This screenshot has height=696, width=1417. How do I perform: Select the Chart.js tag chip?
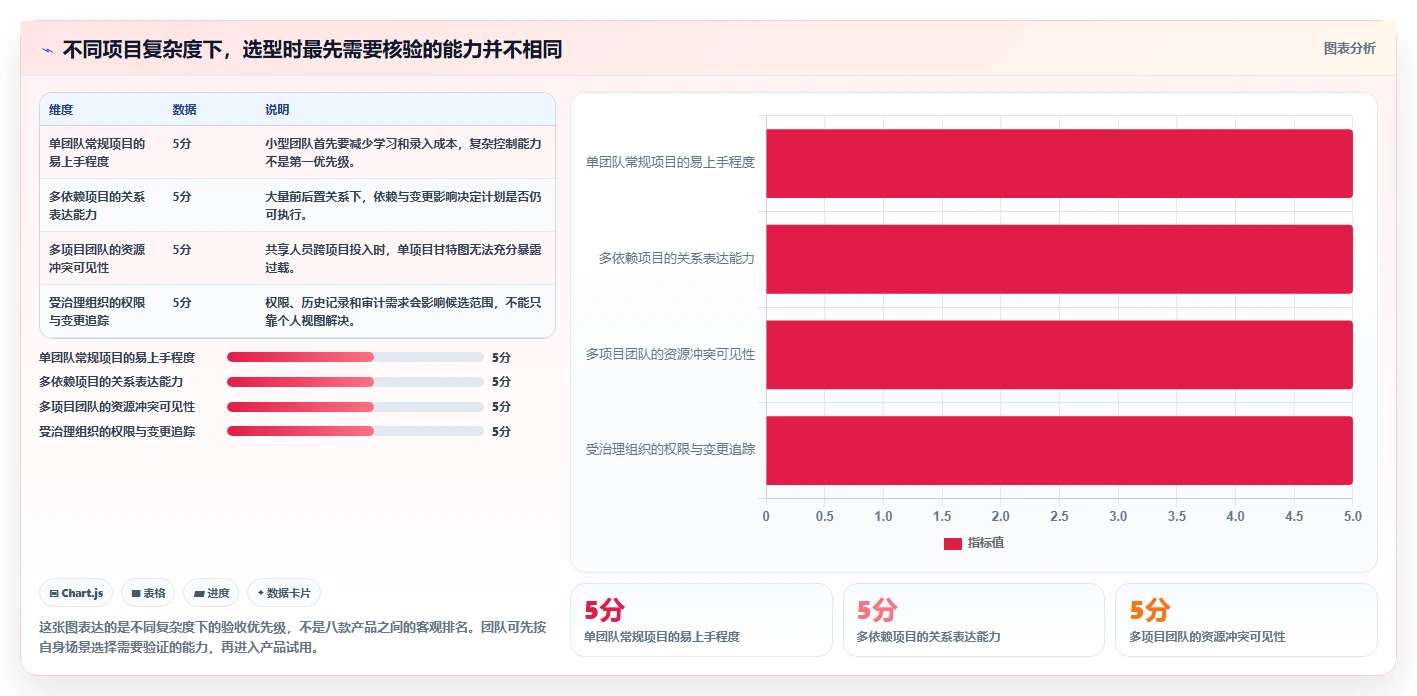[x=77, y=593]
